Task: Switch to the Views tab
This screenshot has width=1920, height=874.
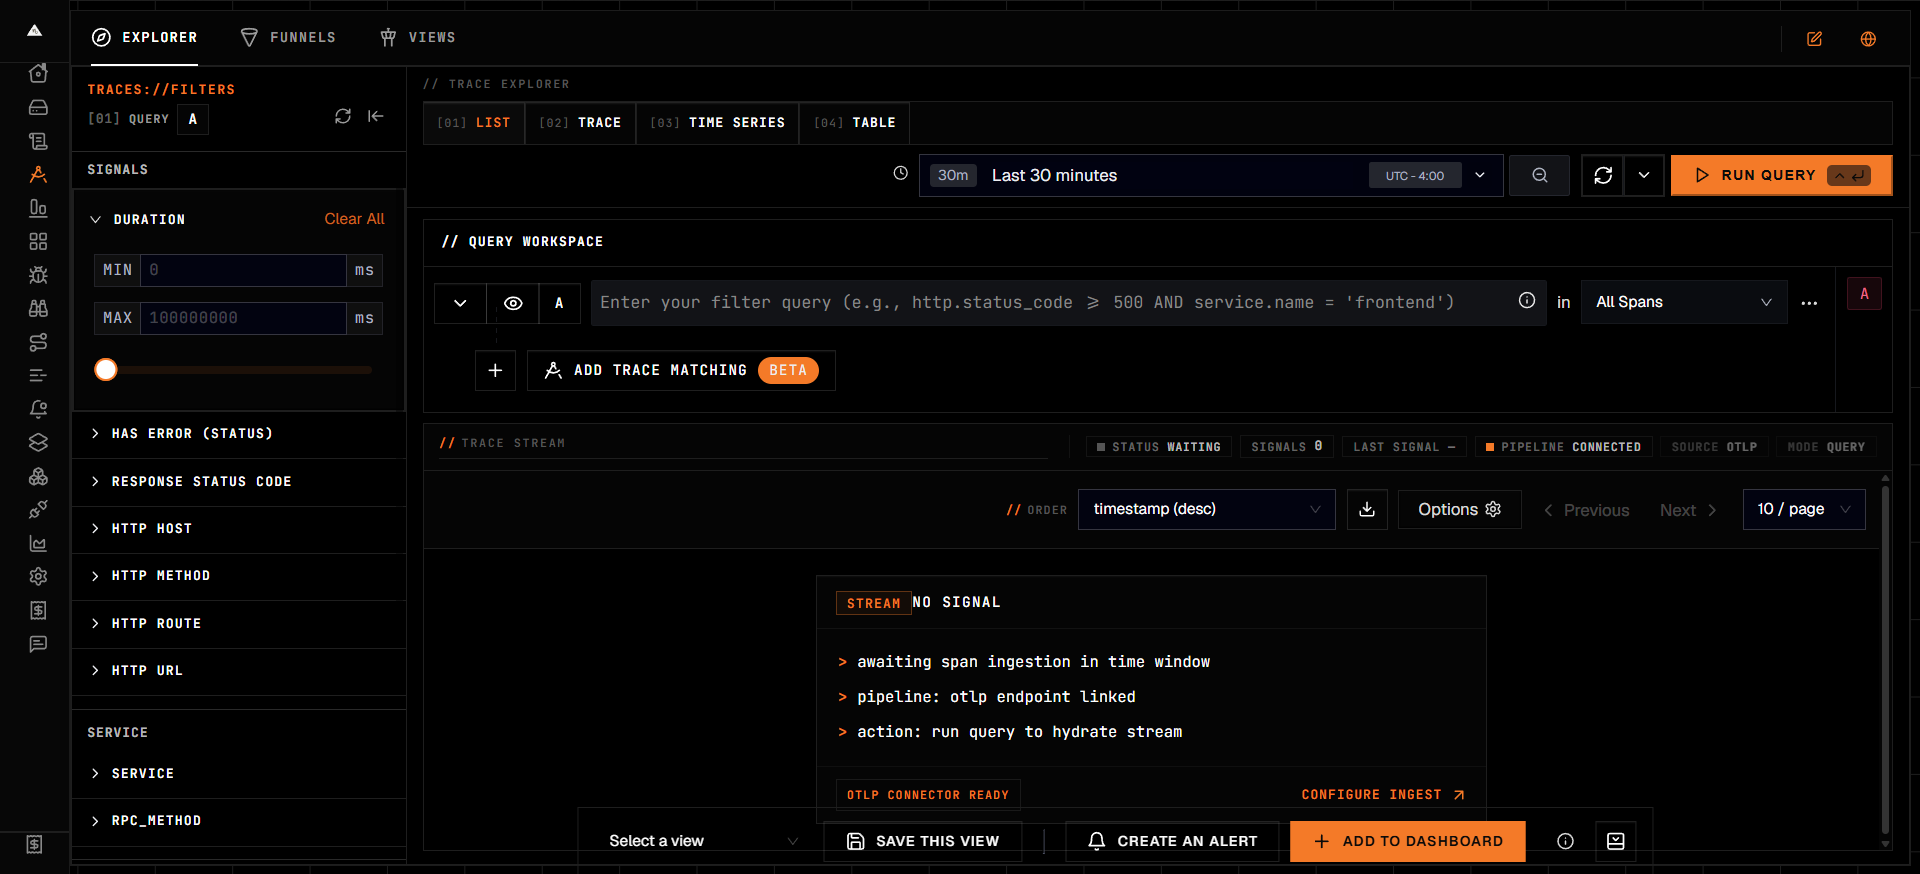Action: 418,38
